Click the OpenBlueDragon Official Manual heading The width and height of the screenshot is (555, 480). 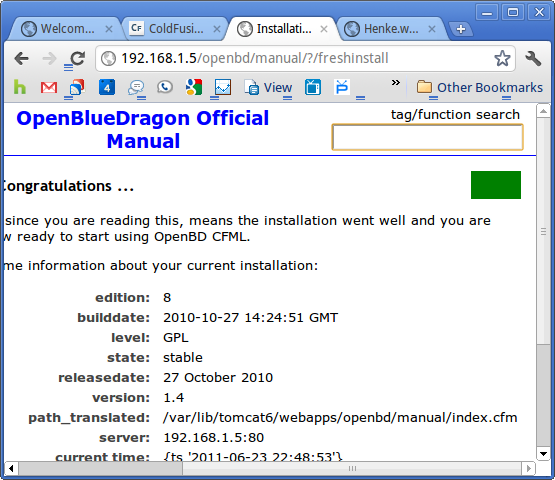pos(143,129)
